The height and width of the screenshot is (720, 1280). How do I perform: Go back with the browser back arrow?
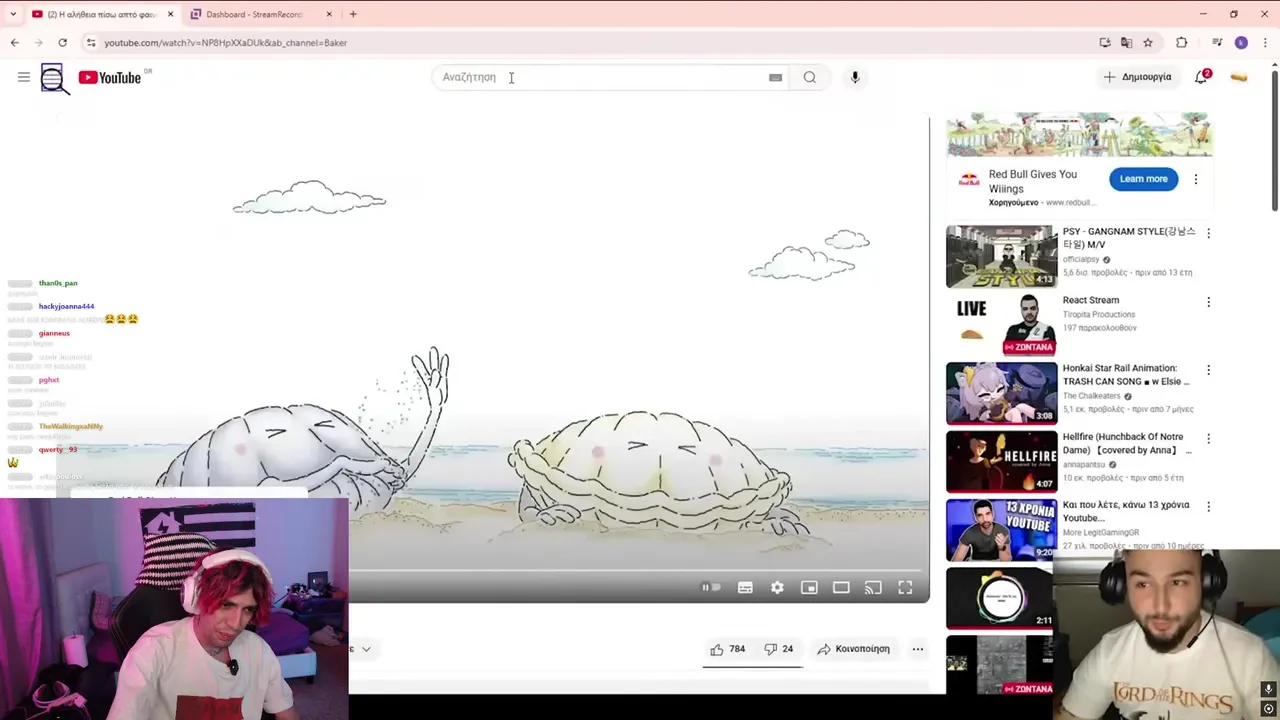(x=14, y=42)
